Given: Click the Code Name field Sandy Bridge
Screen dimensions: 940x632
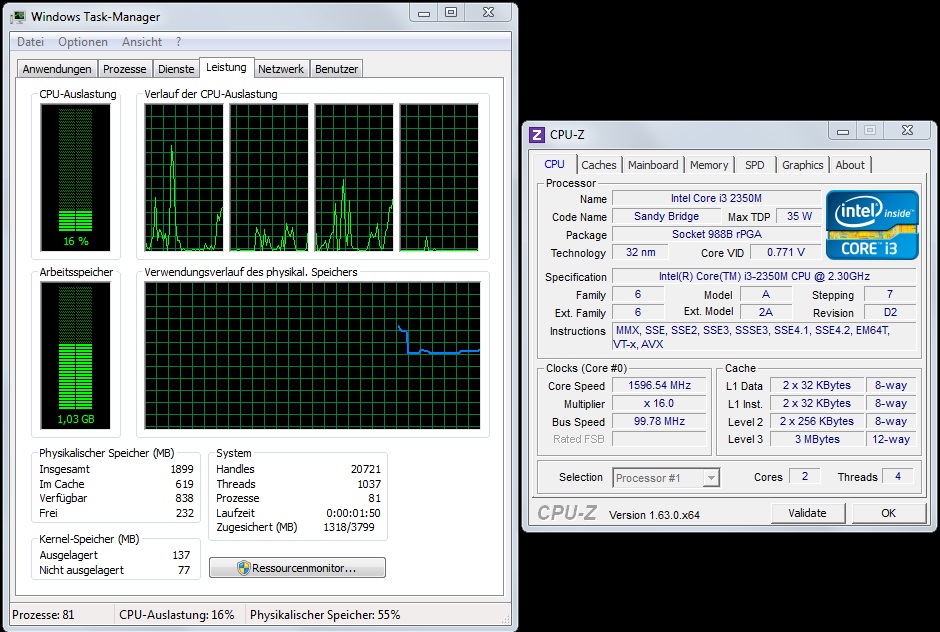Looking at the screenshot, I should coord(666,216).
